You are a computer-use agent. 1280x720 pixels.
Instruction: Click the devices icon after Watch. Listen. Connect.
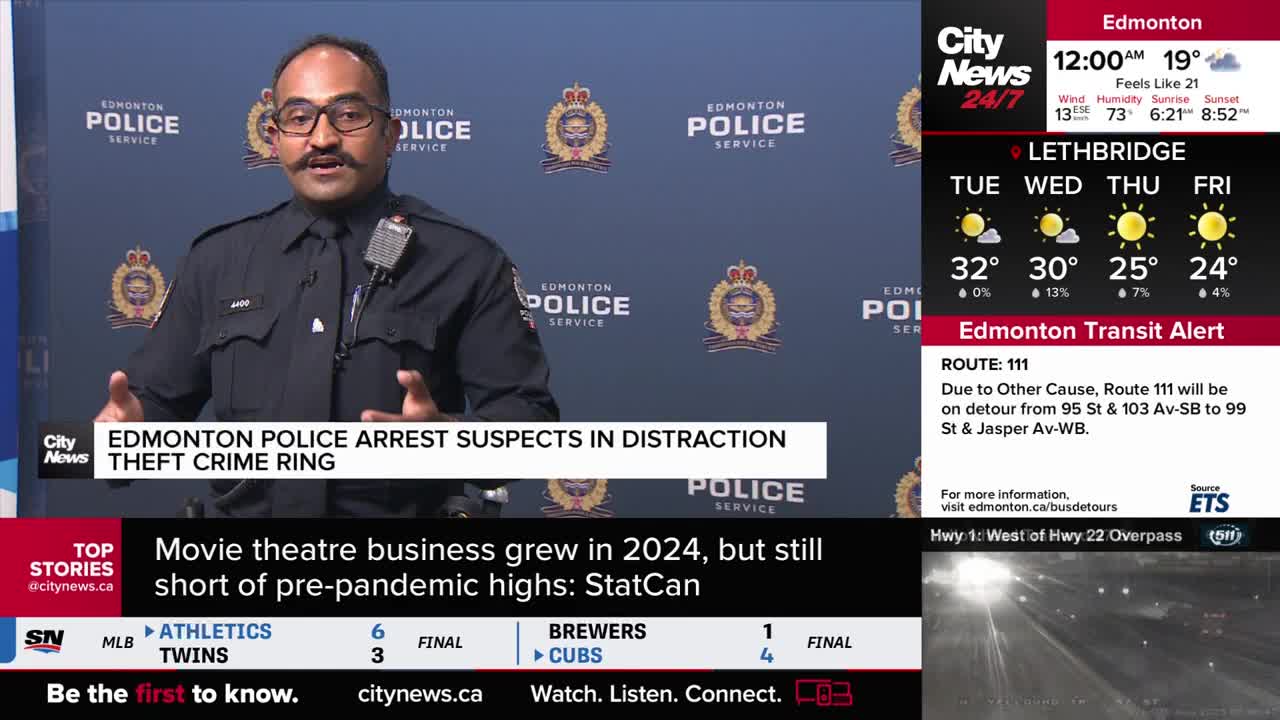click(824, 693)
